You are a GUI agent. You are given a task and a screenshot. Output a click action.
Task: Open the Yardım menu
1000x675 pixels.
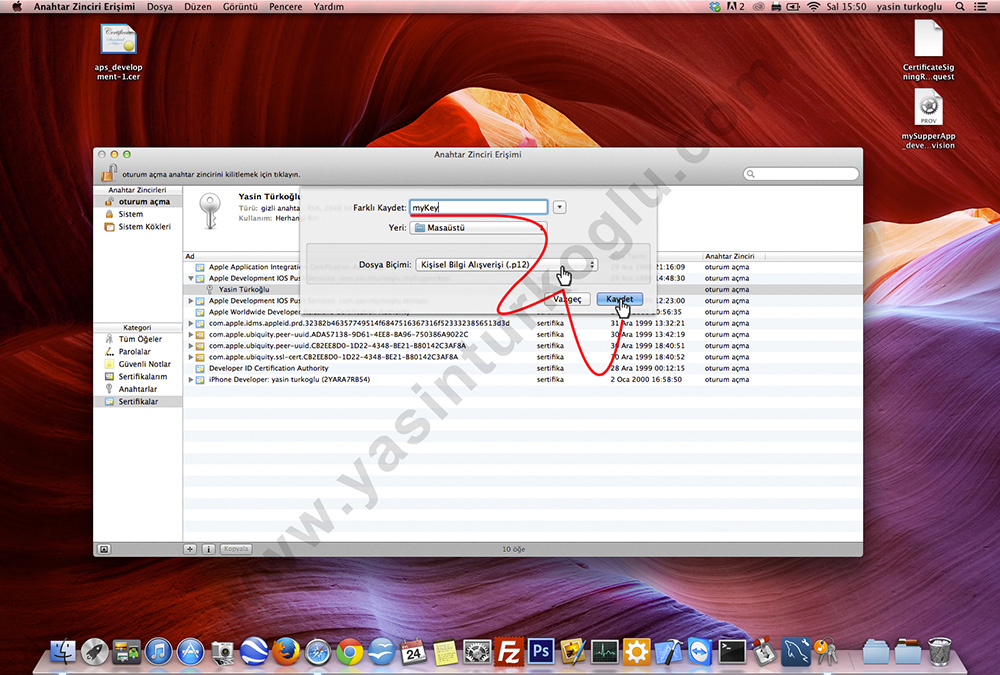[328, 6]
